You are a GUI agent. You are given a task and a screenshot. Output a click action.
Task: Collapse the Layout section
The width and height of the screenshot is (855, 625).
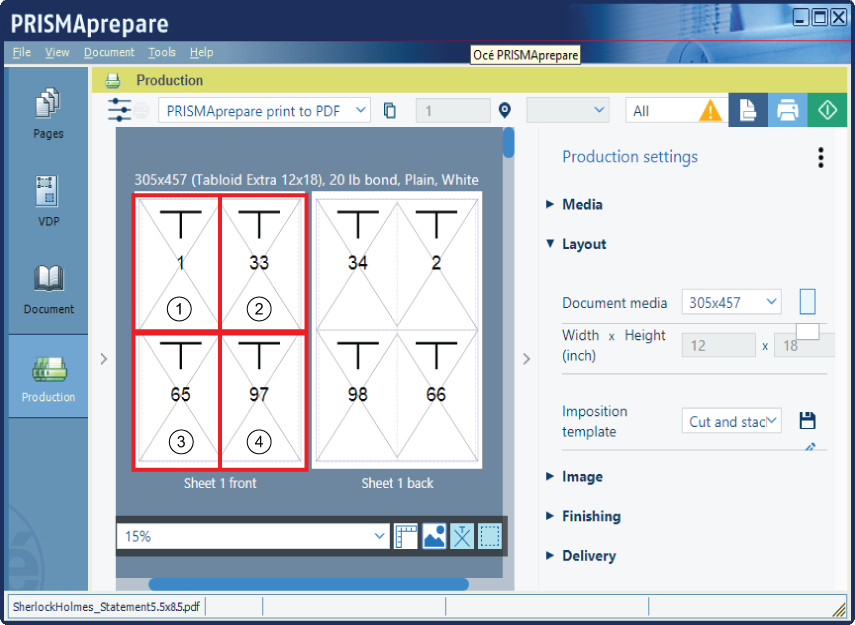(576, 244)
